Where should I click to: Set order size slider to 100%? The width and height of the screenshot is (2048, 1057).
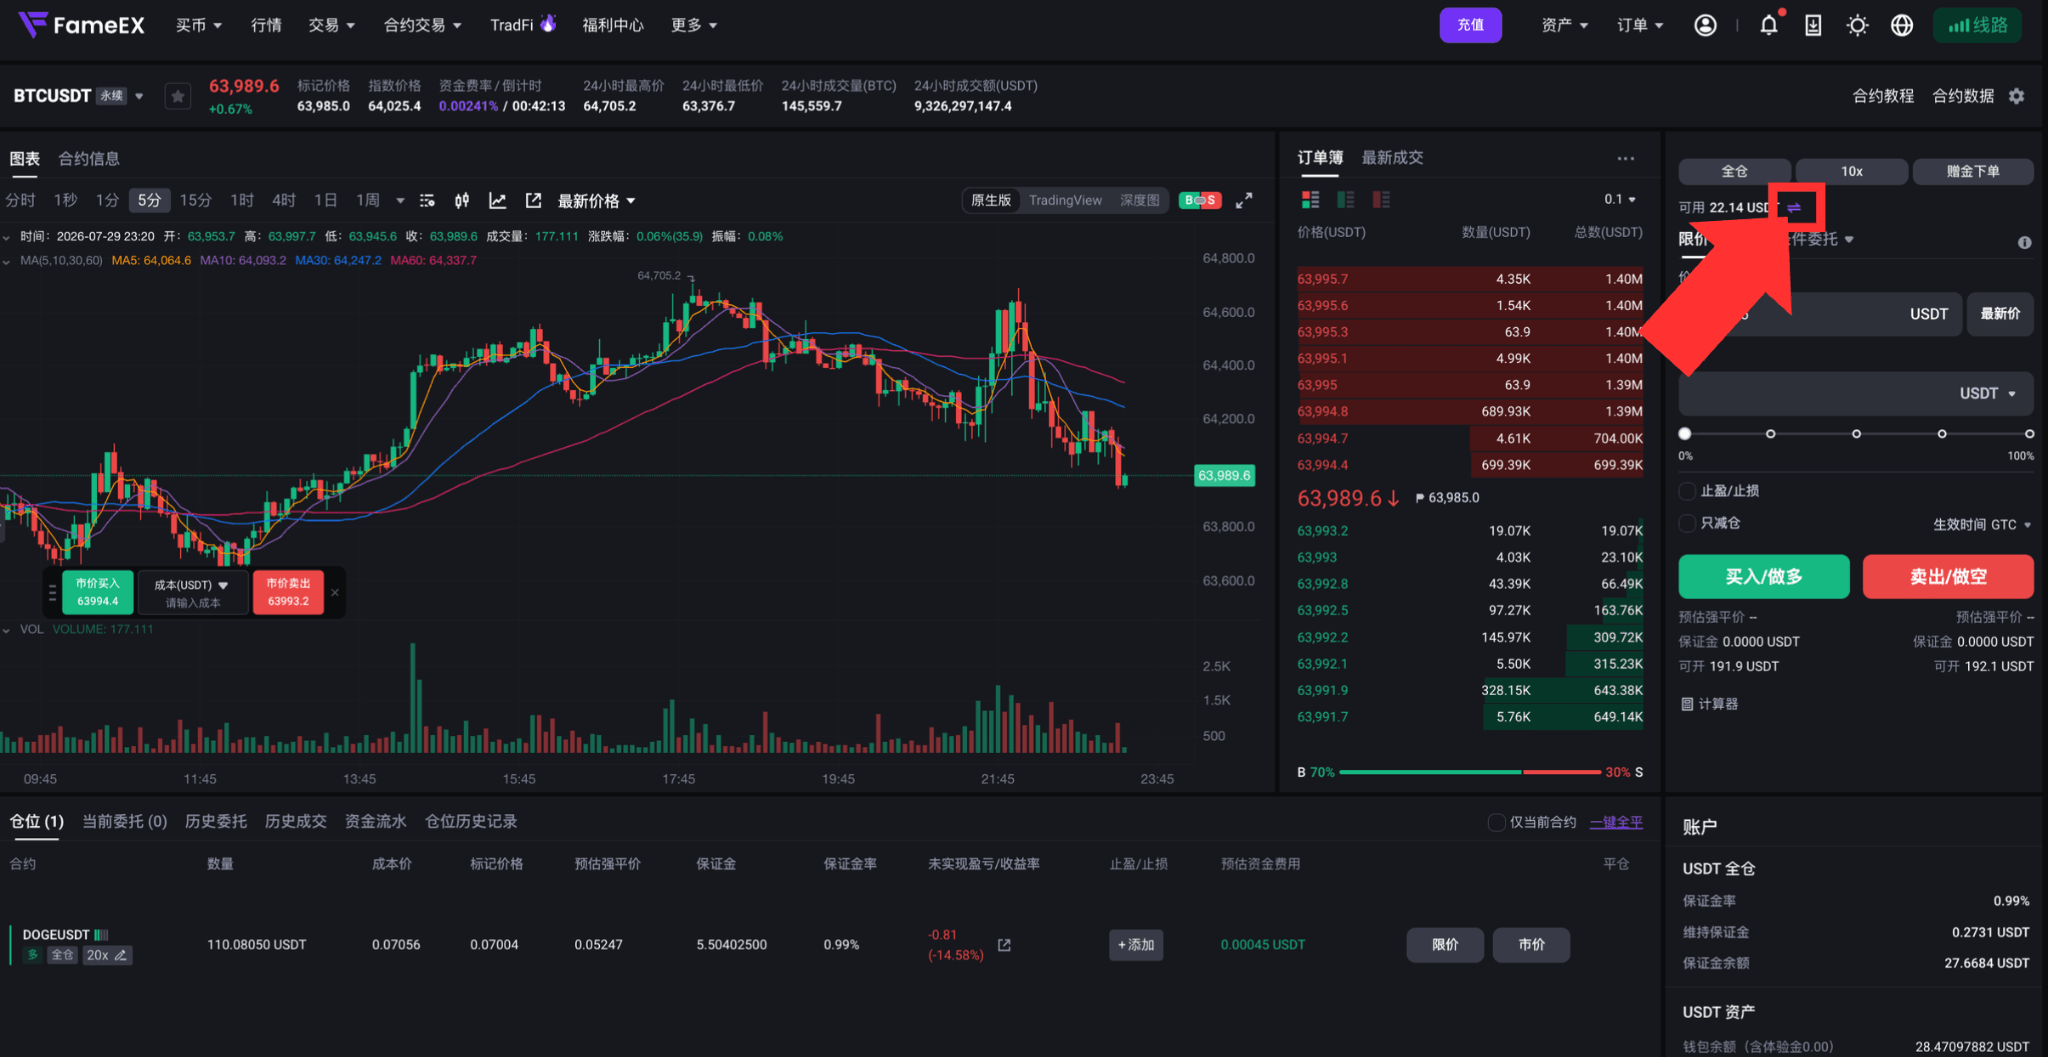coord(2029,434)
